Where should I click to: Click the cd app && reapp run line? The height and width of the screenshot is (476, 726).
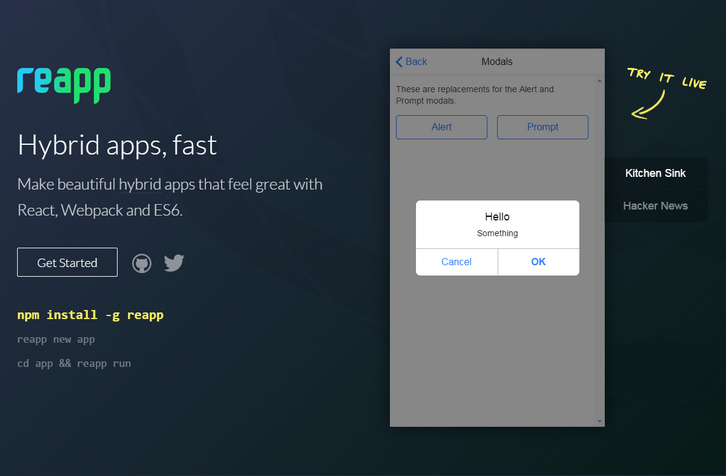tap(74, 363)
